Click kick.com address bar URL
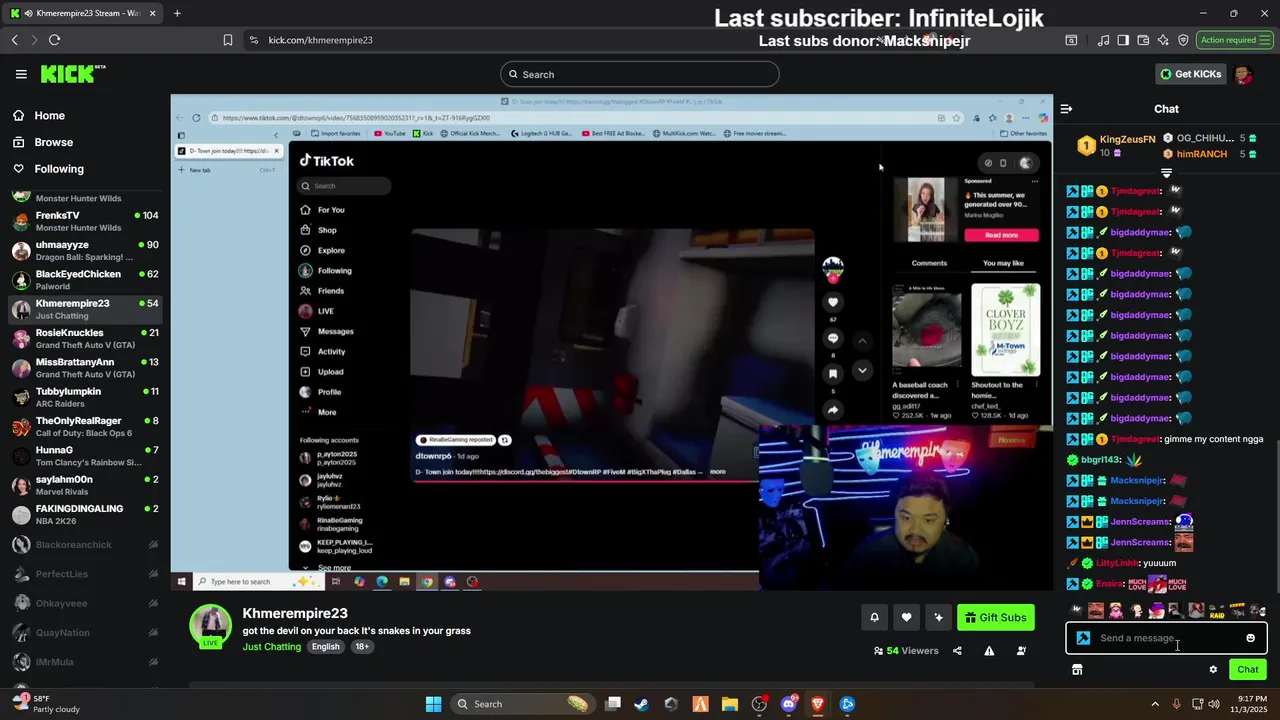The image size is (1280, 720). pos(320,40)
